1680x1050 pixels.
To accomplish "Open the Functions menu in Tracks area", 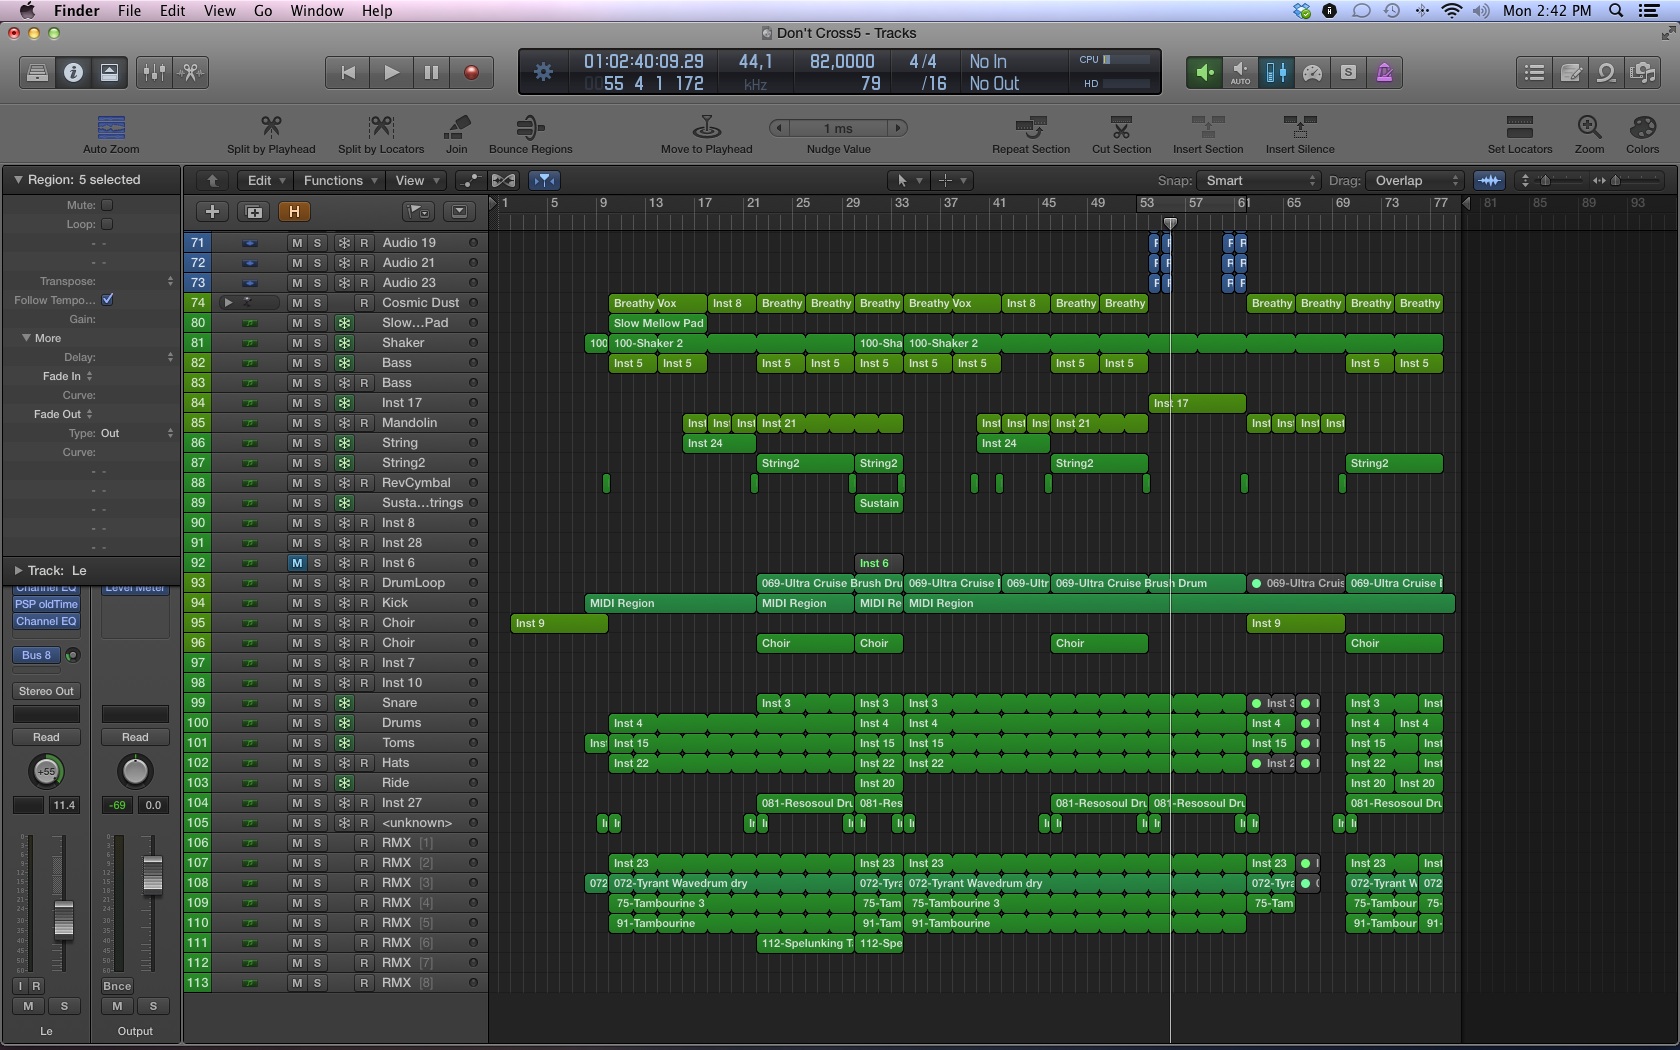I will pyautogui.click(x=340, y=181).
